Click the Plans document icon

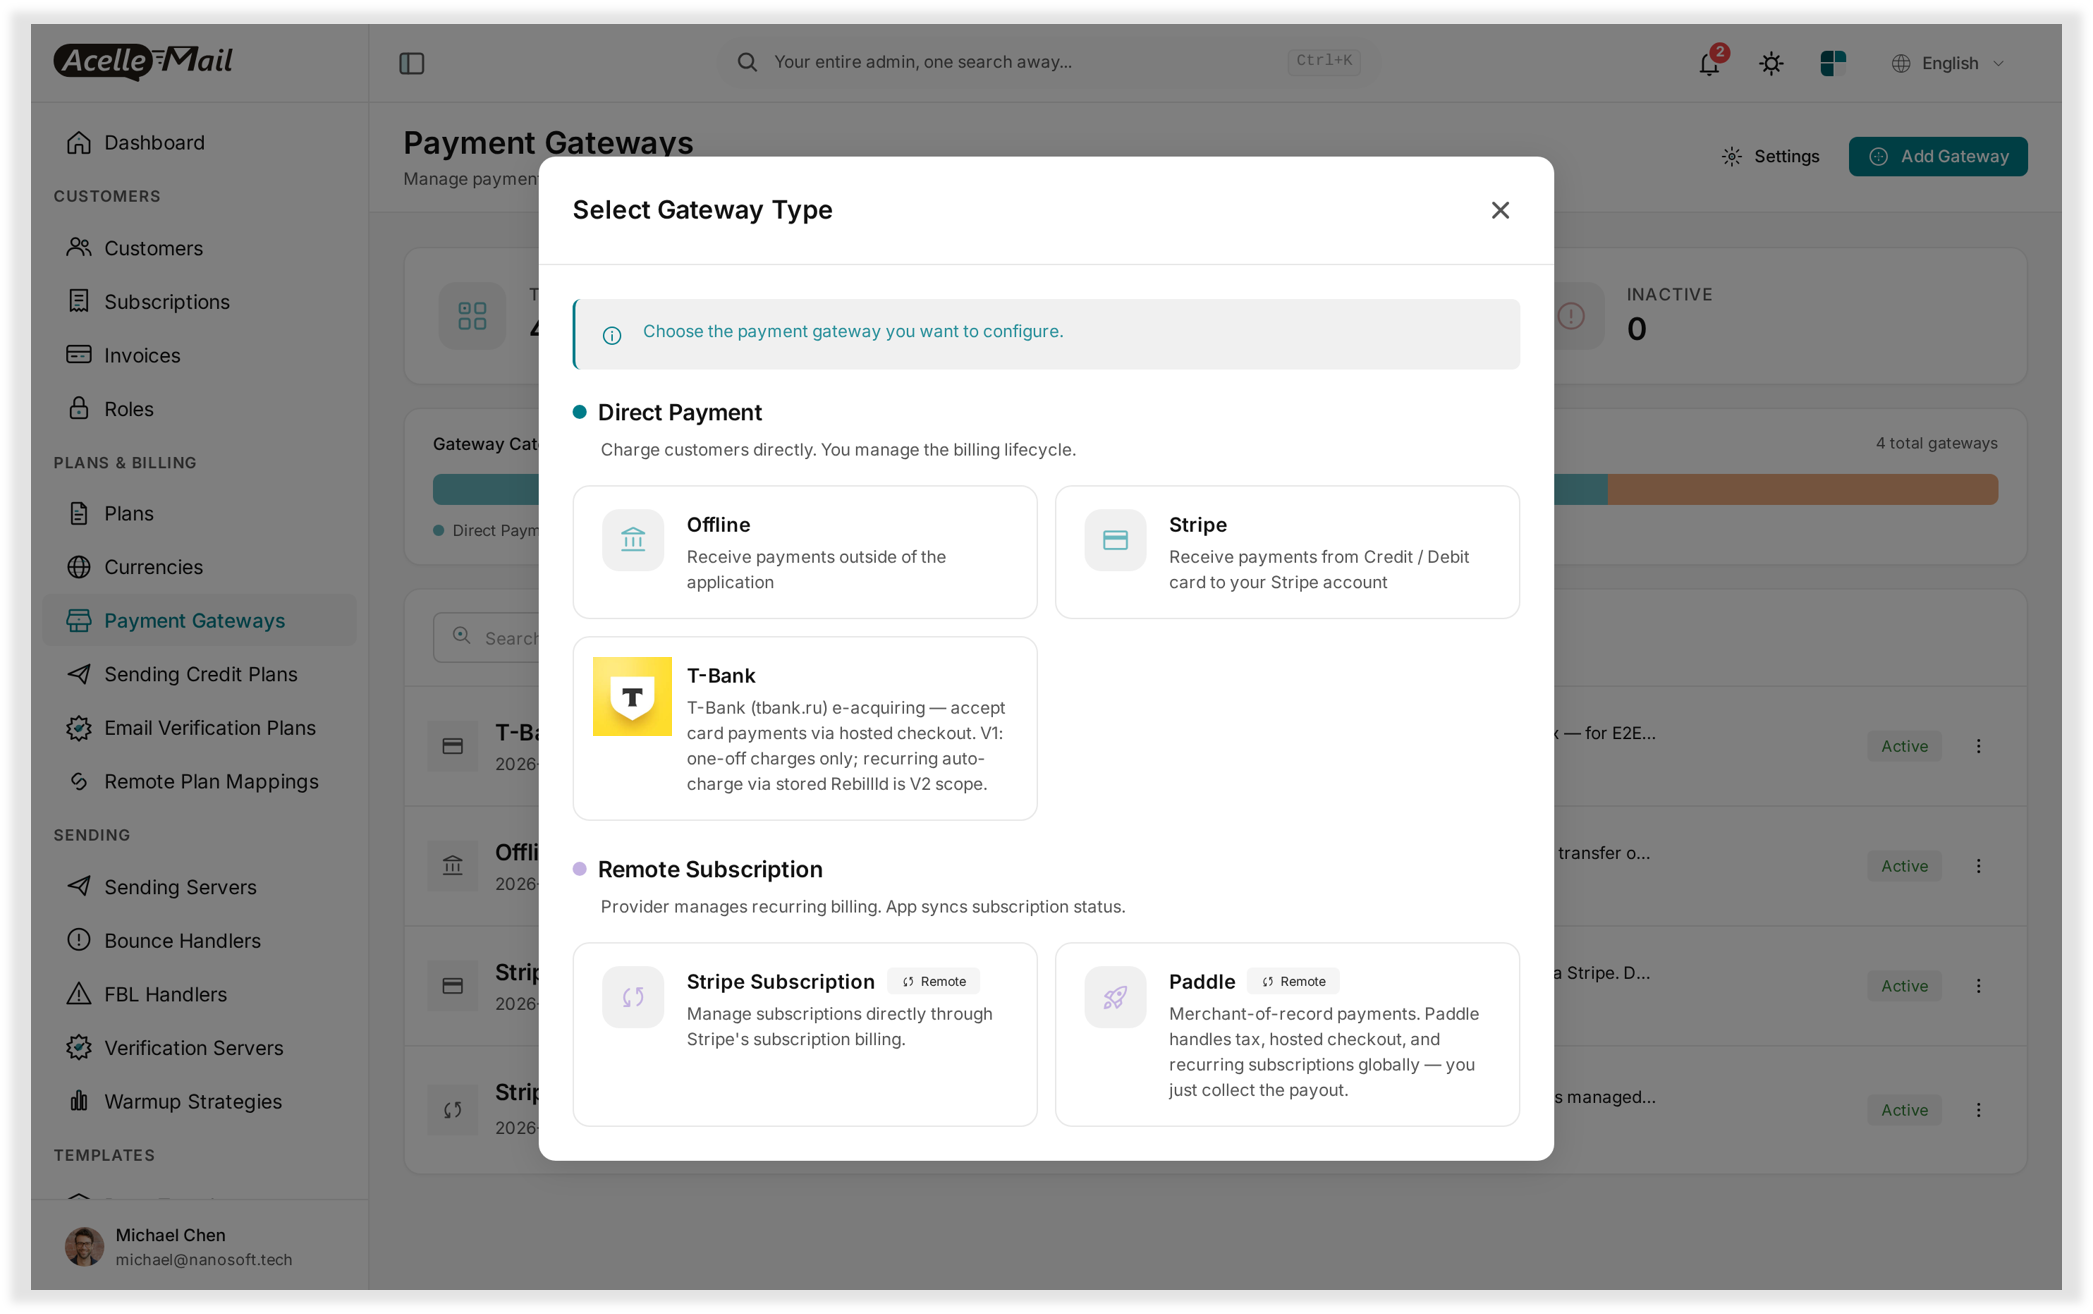[x=78, y=513]
